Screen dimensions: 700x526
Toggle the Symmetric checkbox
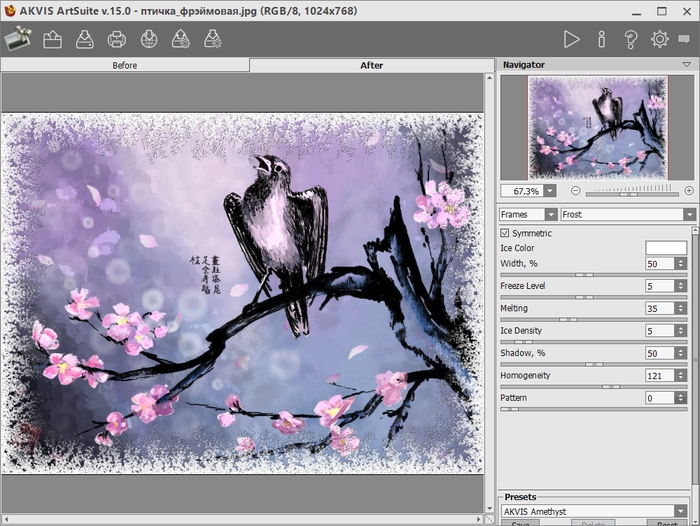(505, 233)
